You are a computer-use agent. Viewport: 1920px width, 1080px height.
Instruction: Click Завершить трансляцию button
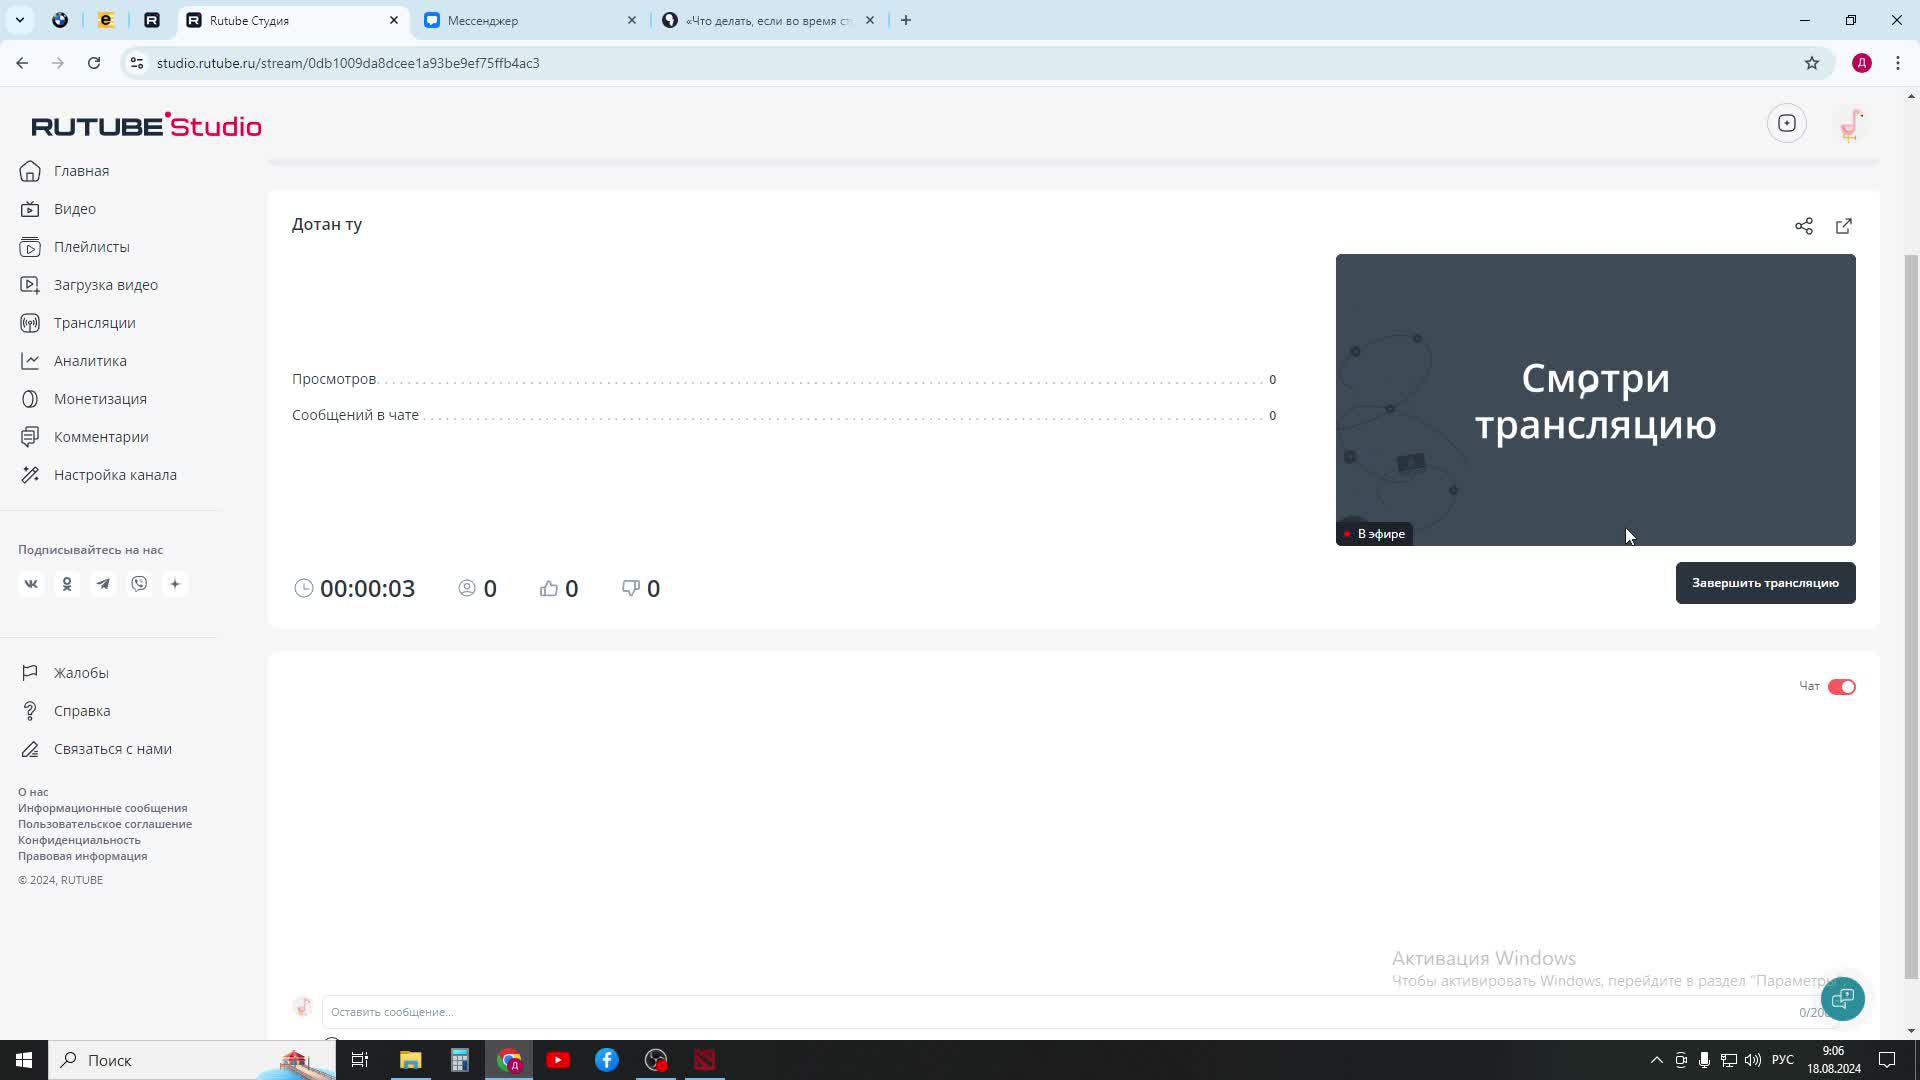tap(1765, 583)
